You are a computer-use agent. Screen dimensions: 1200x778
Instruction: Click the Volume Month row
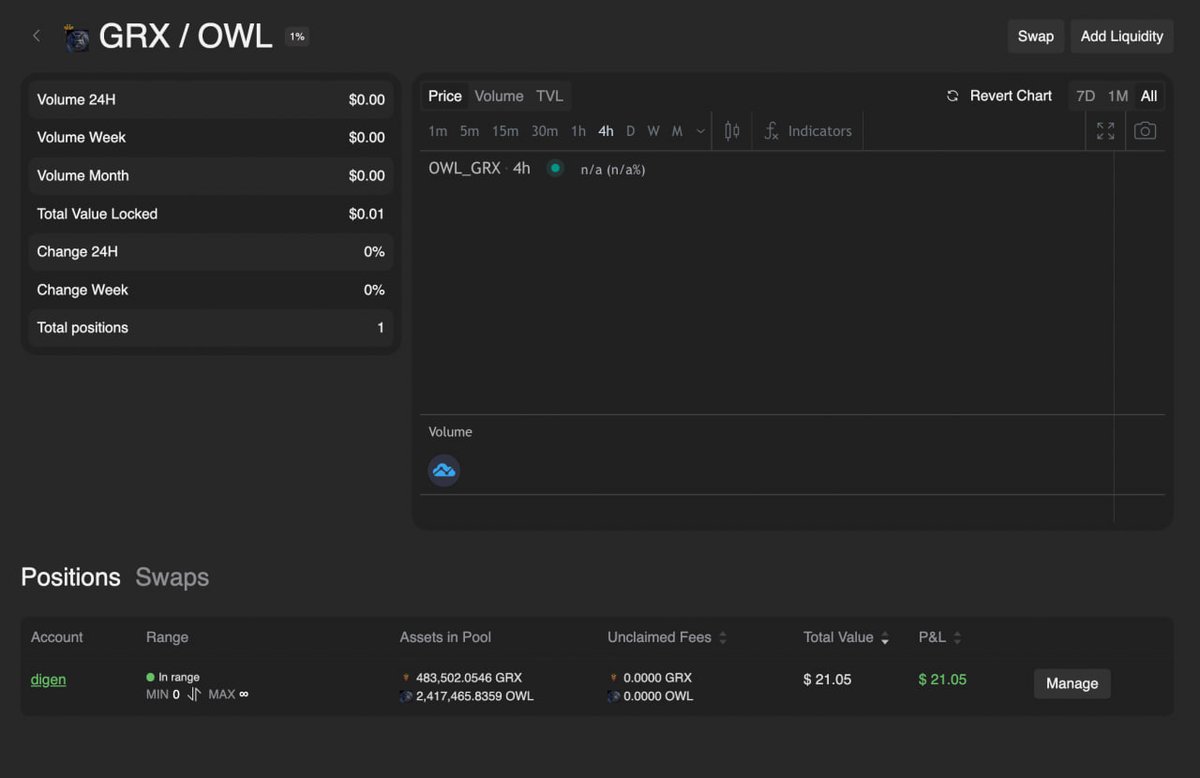click(211, 176)
